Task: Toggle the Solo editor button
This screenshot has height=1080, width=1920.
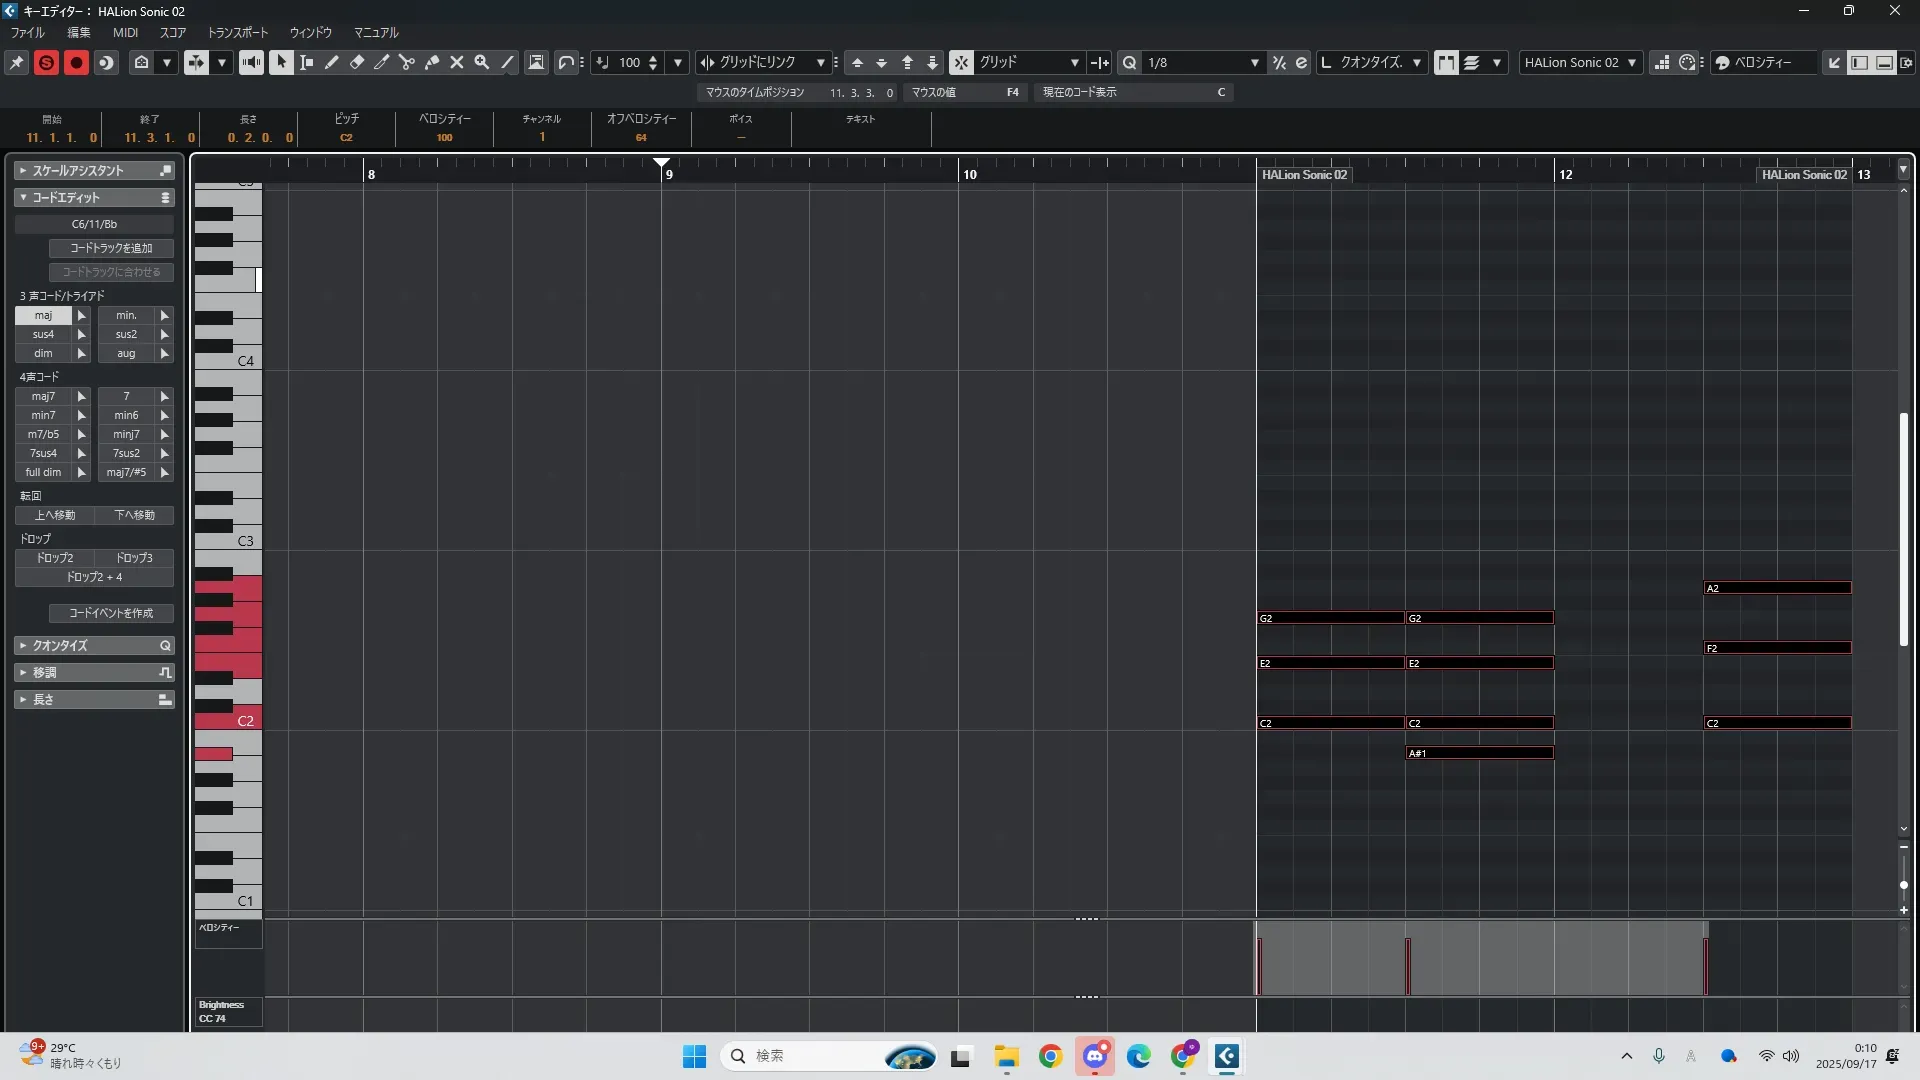Action: (x=46, y=62)
